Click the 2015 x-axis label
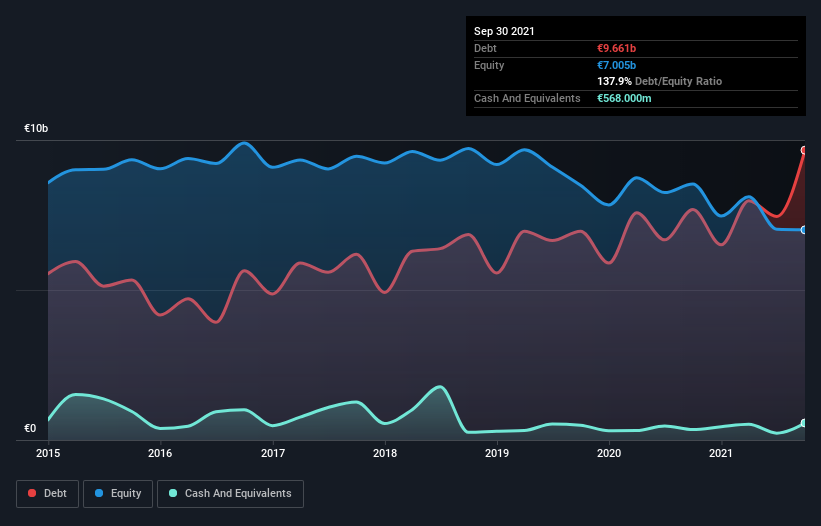The image size is (821, 526). [x=48, y=453]
